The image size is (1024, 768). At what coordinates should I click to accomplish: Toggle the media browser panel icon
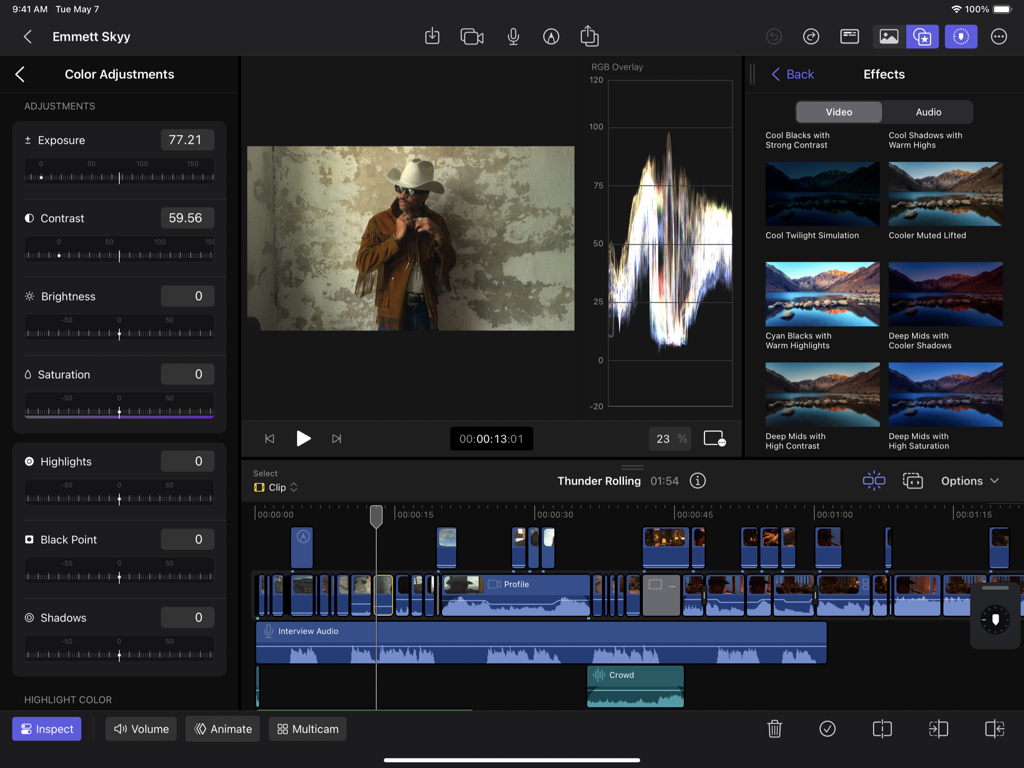[889, 36]
